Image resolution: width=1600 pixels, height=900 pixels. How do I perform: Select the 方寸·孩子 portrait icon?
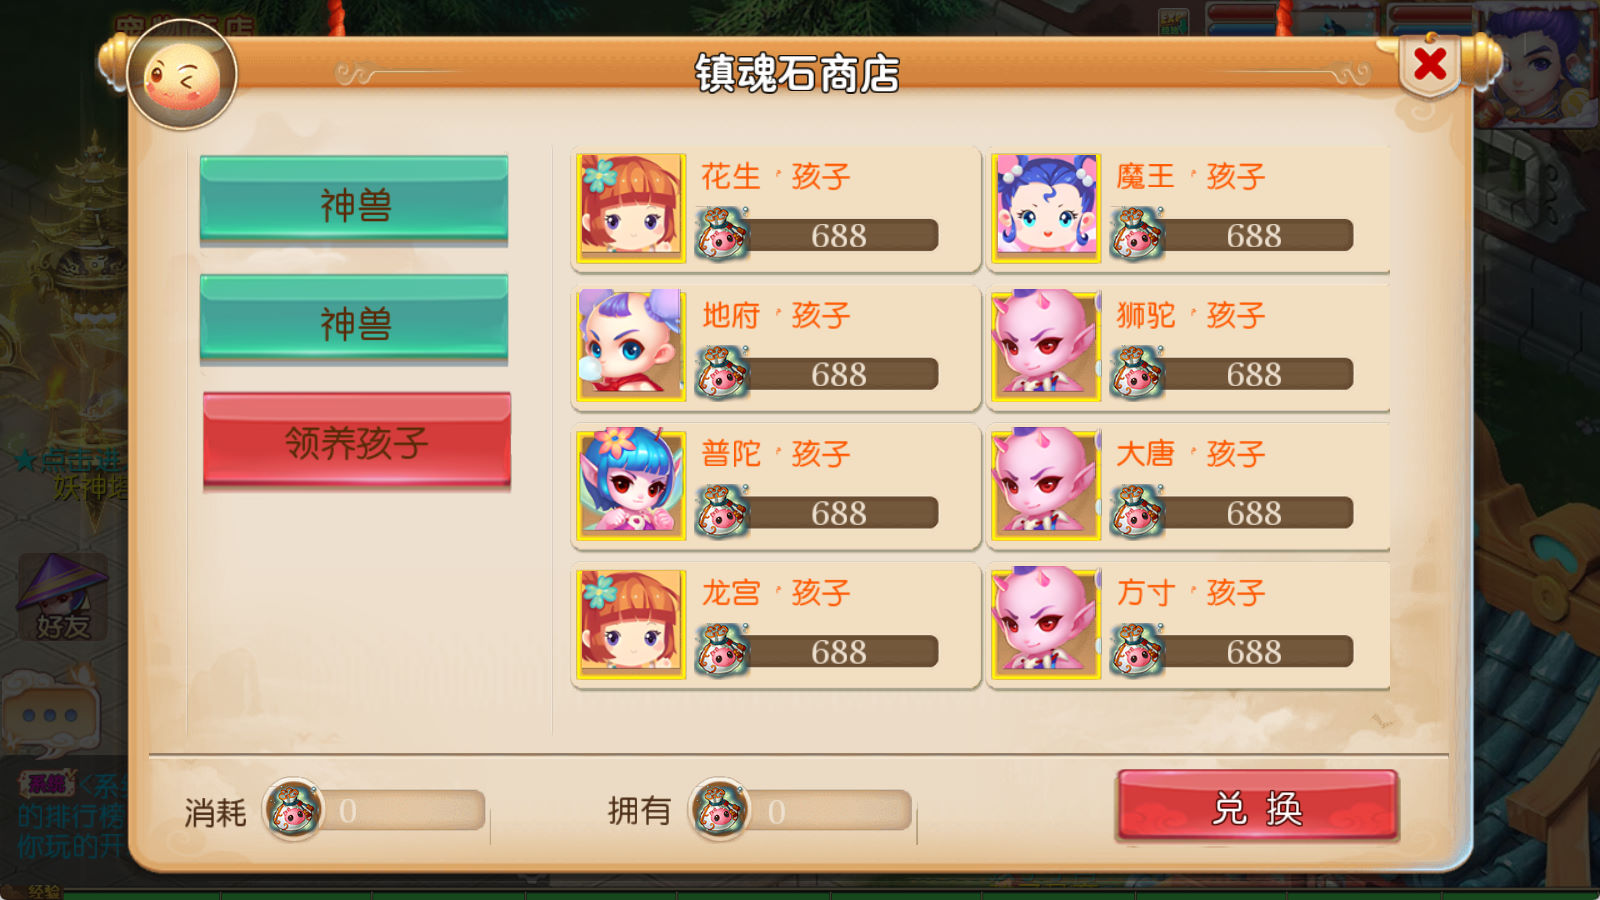pos(1047,624)
